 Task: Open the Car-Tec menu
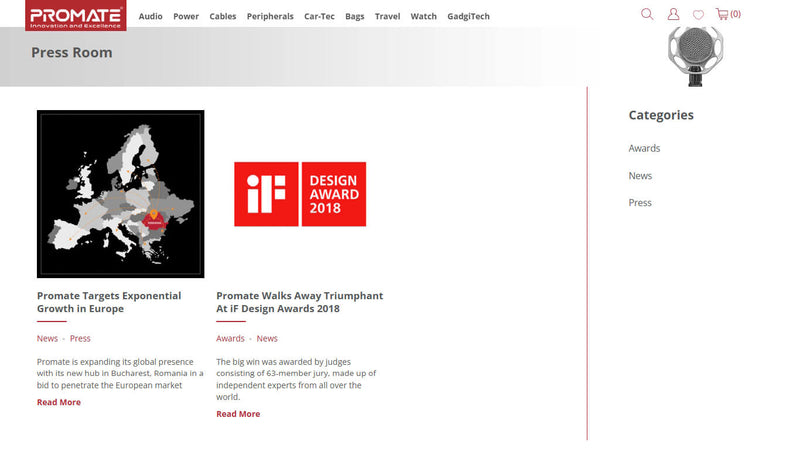(319, 16)
